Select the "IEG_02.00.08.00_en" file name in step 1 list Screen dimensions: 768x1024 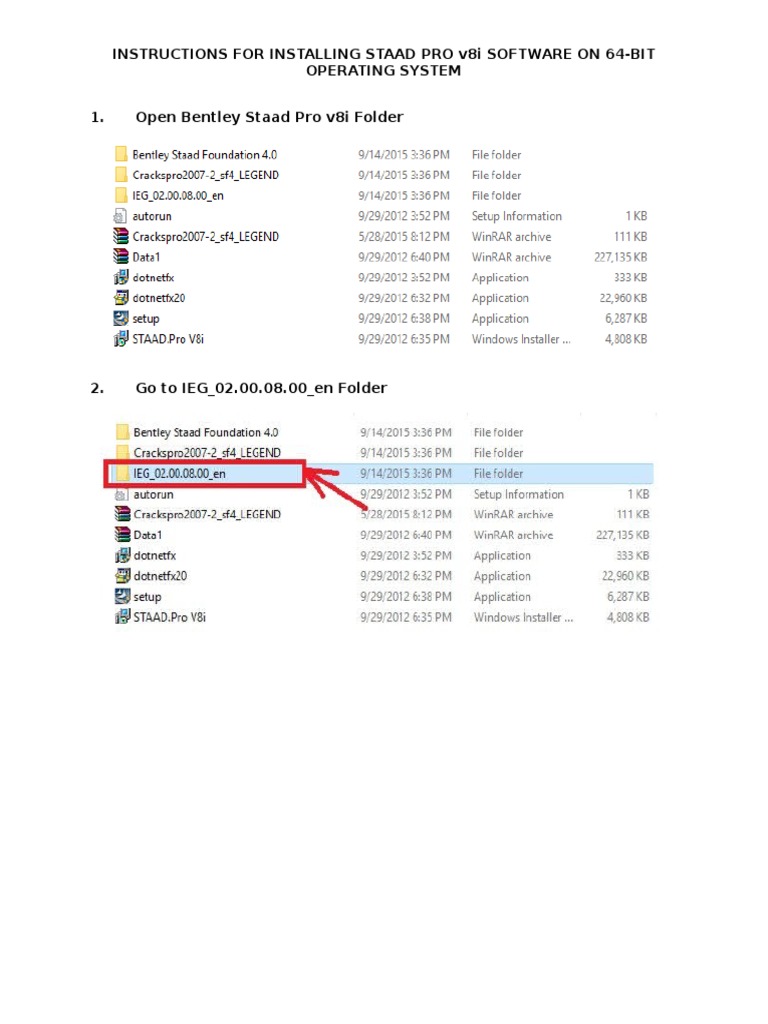[x=178, y=195]
